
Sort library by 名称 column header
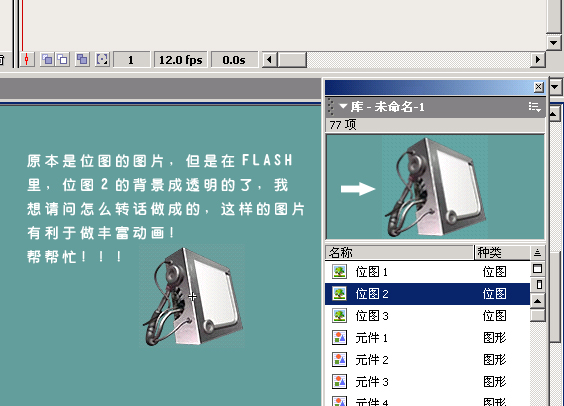[399, 252]
